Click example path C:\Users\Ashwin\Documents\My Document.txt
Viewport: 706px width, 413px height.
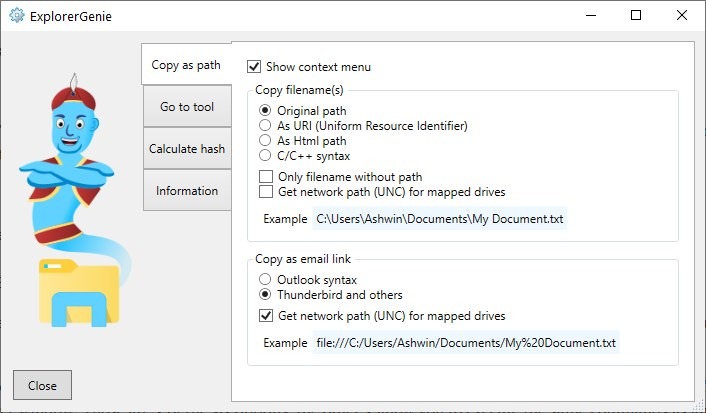(439, 219)
